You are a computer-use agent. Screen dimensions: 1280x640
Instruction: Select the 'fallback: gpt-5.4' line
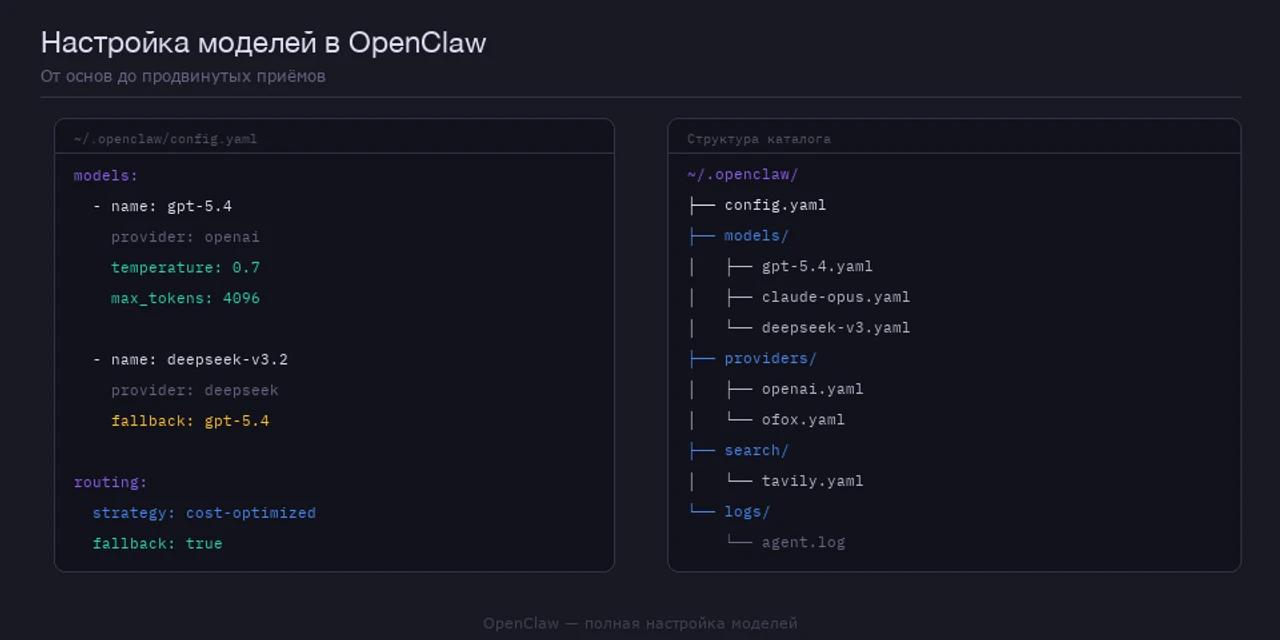[x=190, y=421]
